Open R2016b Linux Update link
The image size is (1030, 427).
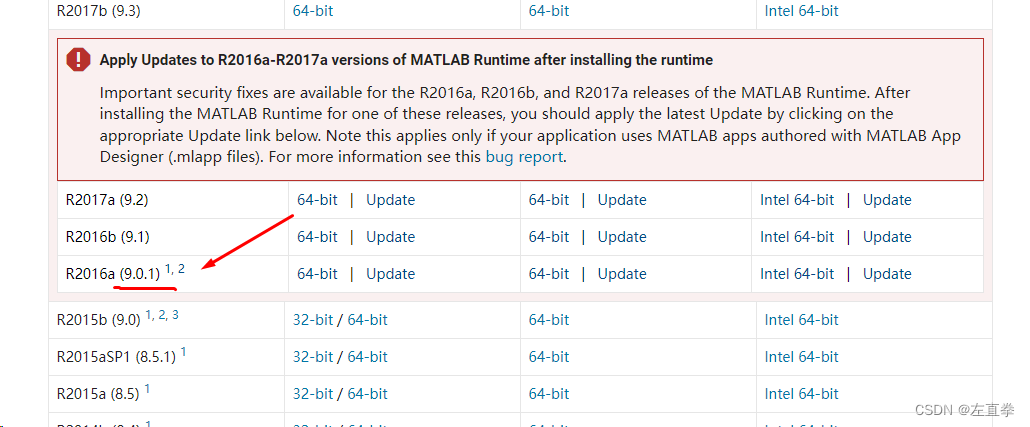[x=621, y=236]
